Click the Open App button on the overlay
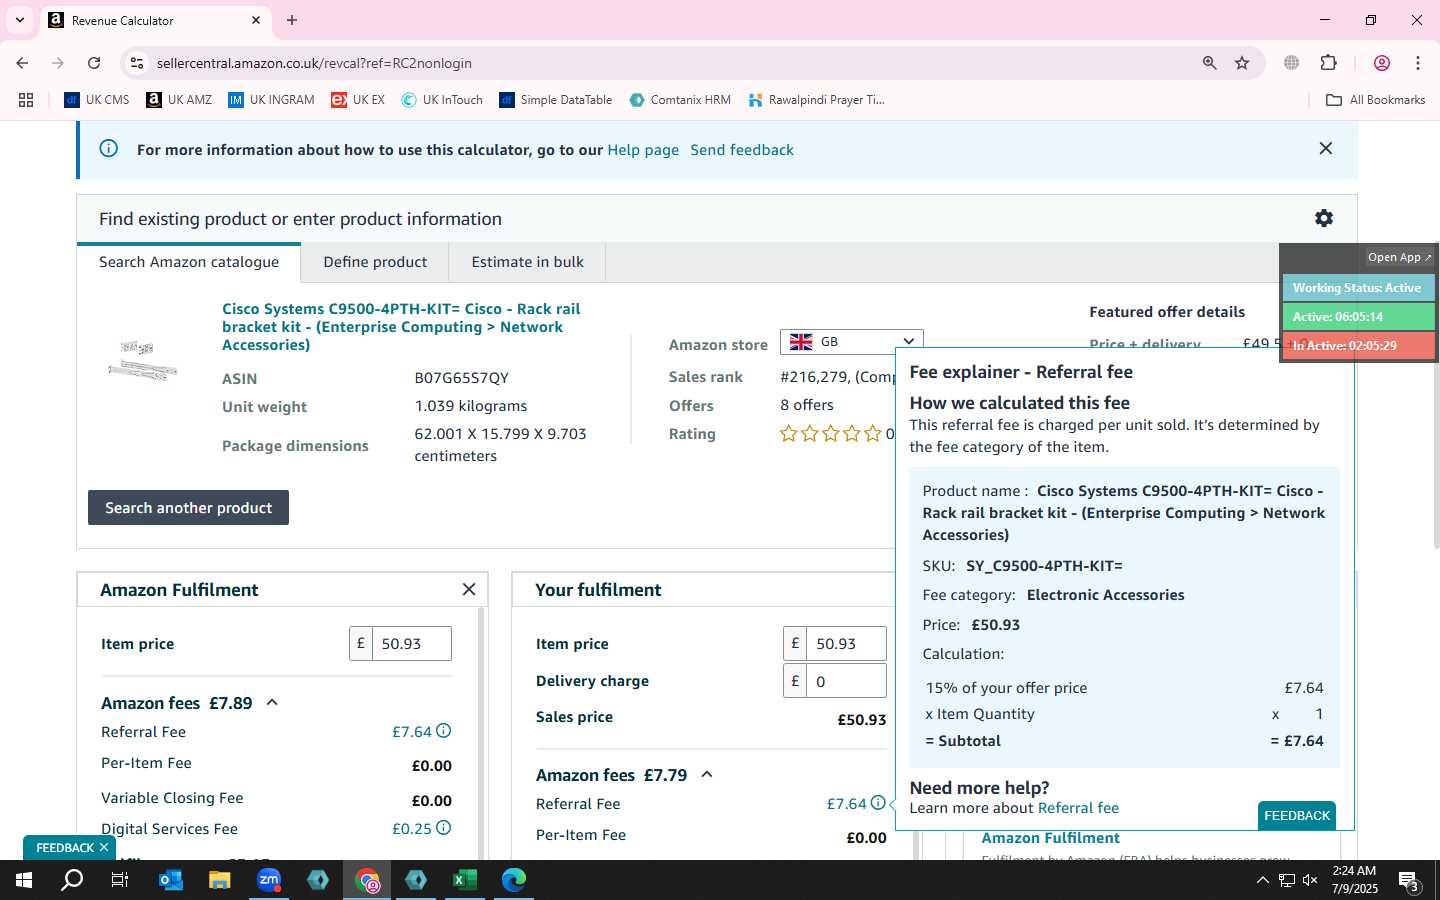Viewport: 1440px width, 900px height. tap(1399, 257)
